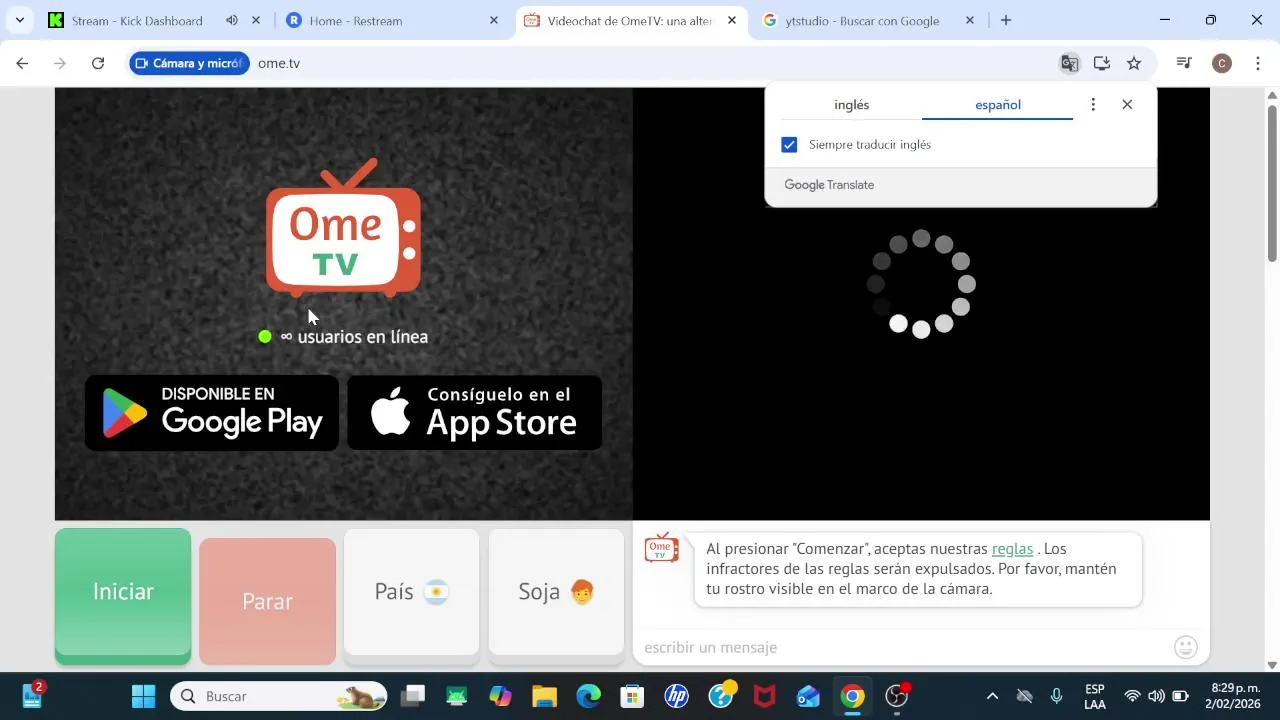Open the media control icon in Chrome toolbar
This screenshot has width=1280, height=720.
pos(1184,63)
